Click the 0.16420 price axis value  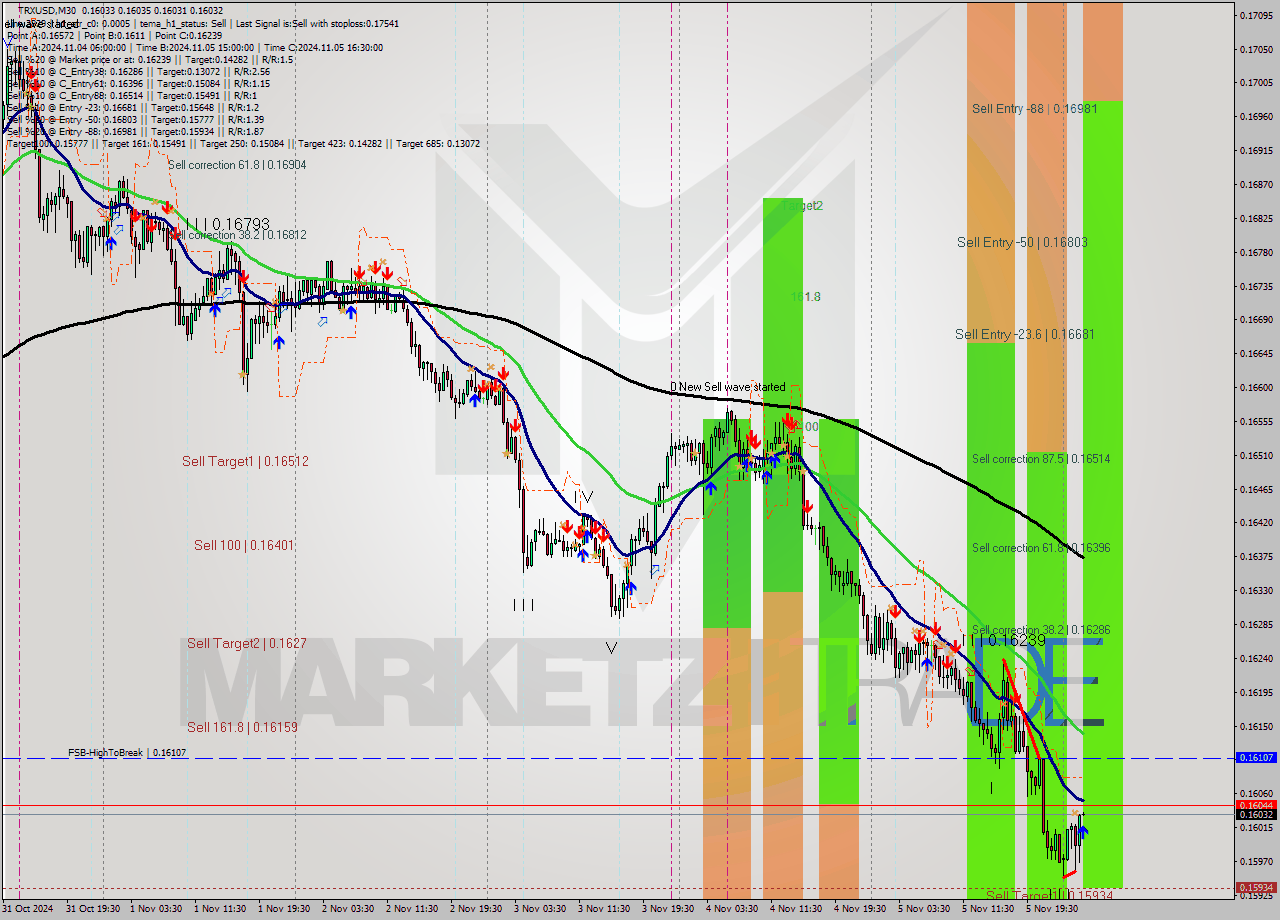(1255, 523)
